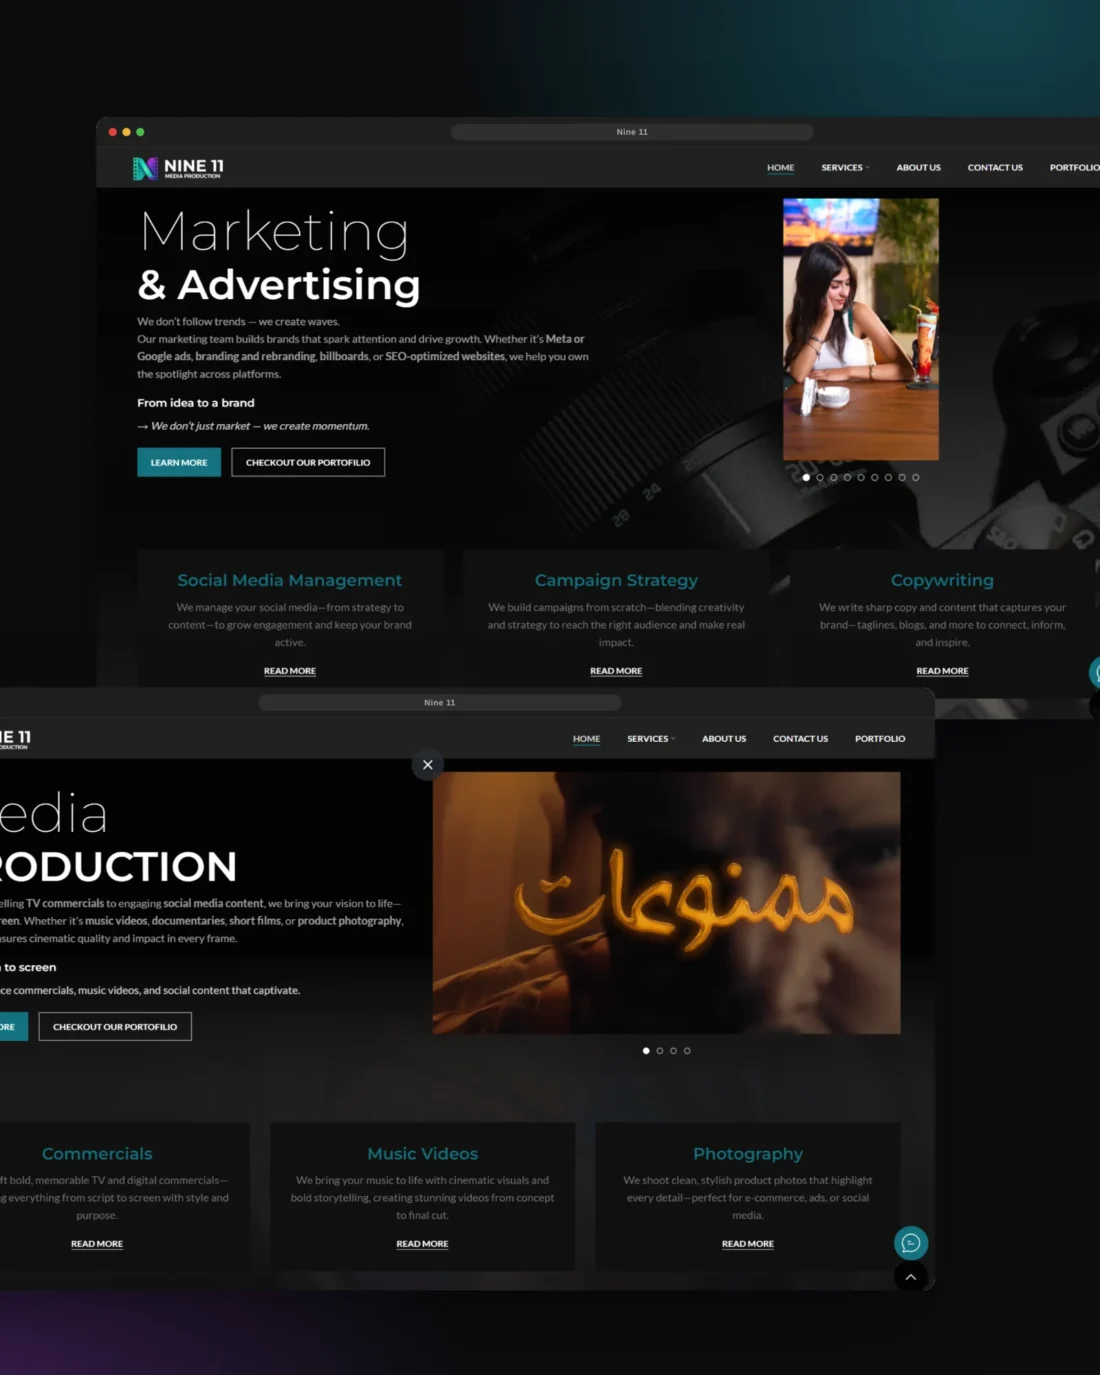This screenshot has height=1375, width=1100.
Task: Select the third carousel dot in the Marketing window
Action: point(834,478)
